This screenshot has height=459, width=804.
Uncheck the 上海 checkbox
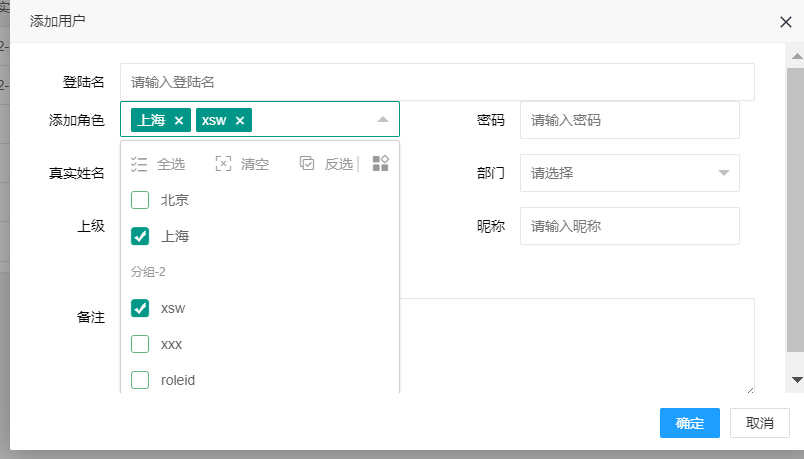[x=140, y=236]
